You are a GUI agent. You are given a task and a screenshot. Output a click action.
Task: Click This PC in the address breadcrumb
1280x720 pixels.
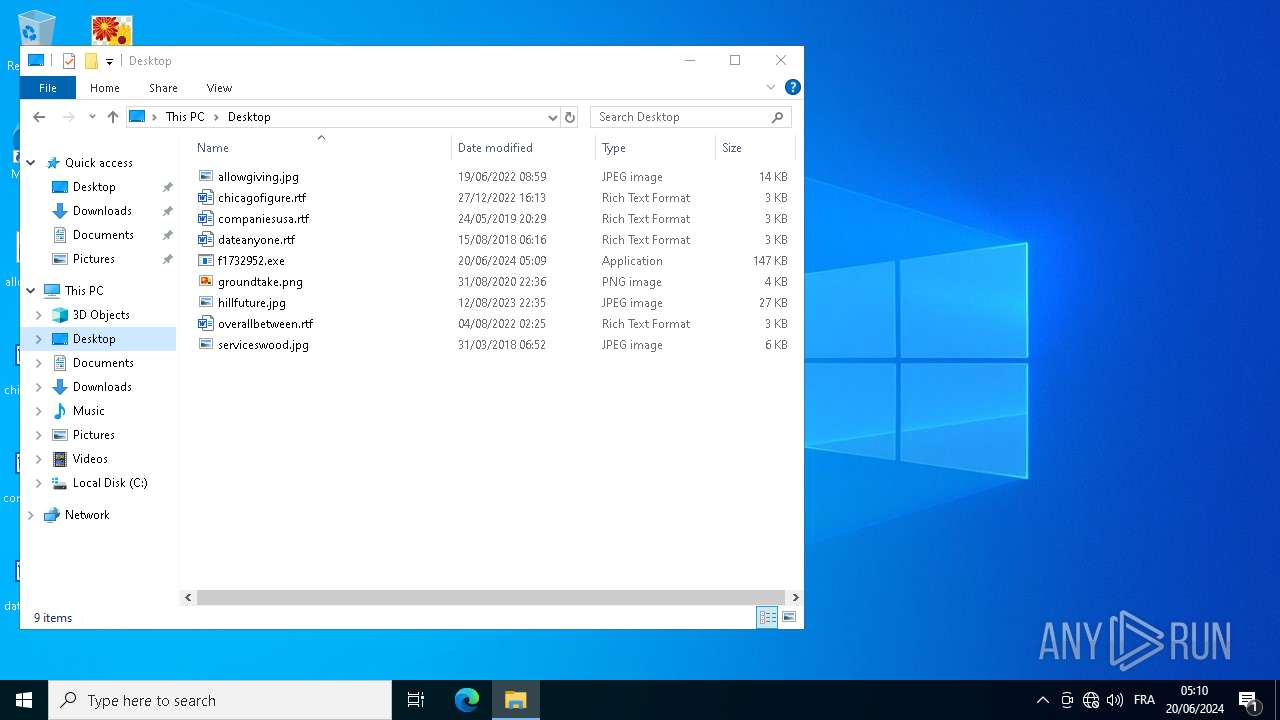click(x=185, y=117)
